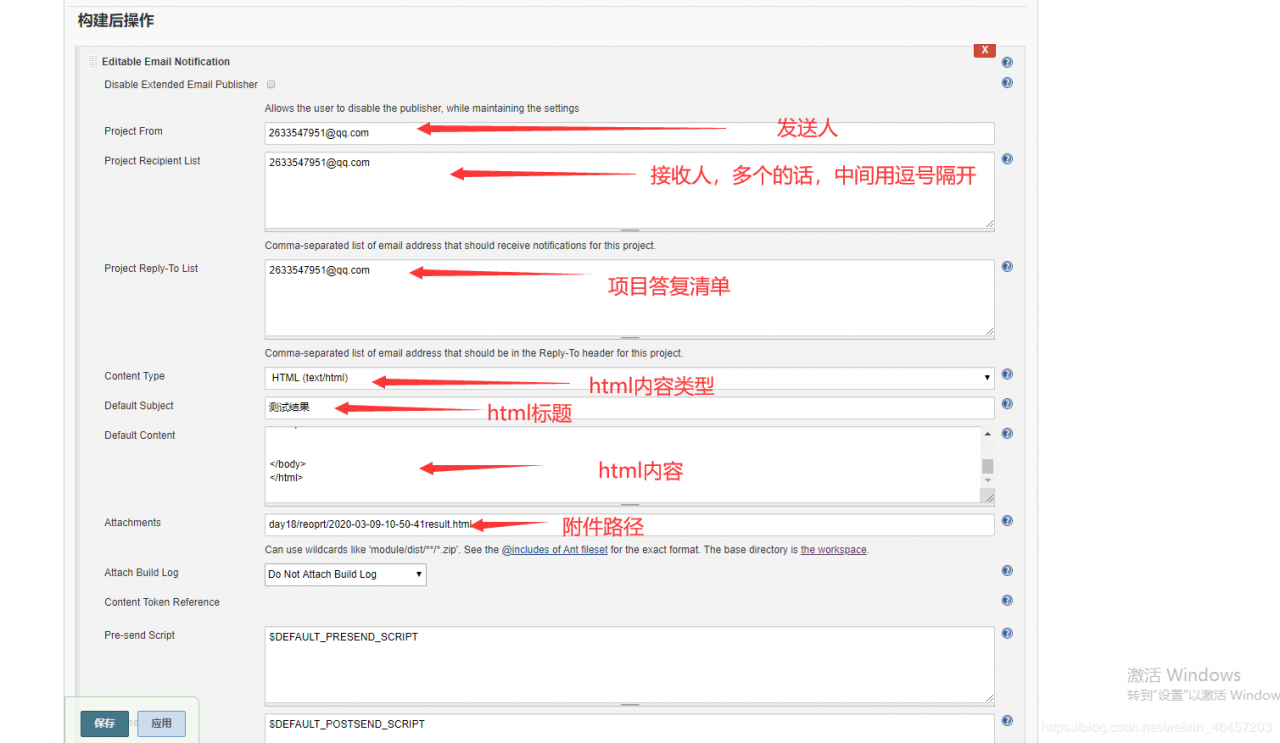Screen dimensions: 1280x743
Task: Click the Editable Email Notification title
Action: tap(166, 62)
